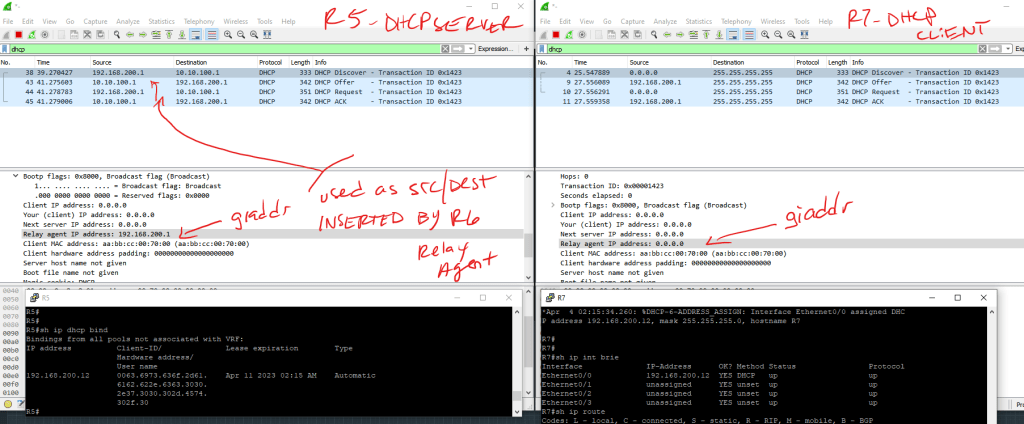Click filter bookmark icon in R7 window
This screenshot has width=1024, height=424.
tap(544, 48)
